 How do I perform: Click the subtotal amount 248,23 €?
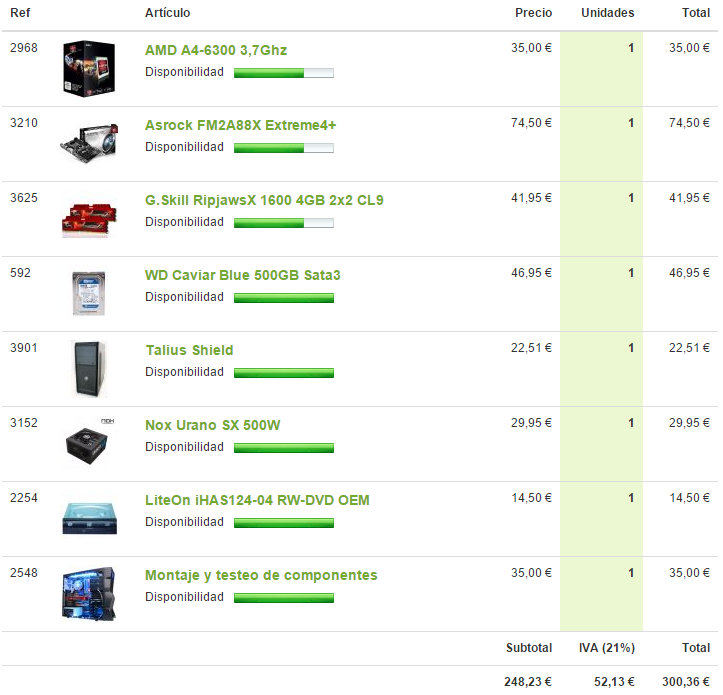click(528, 682)
